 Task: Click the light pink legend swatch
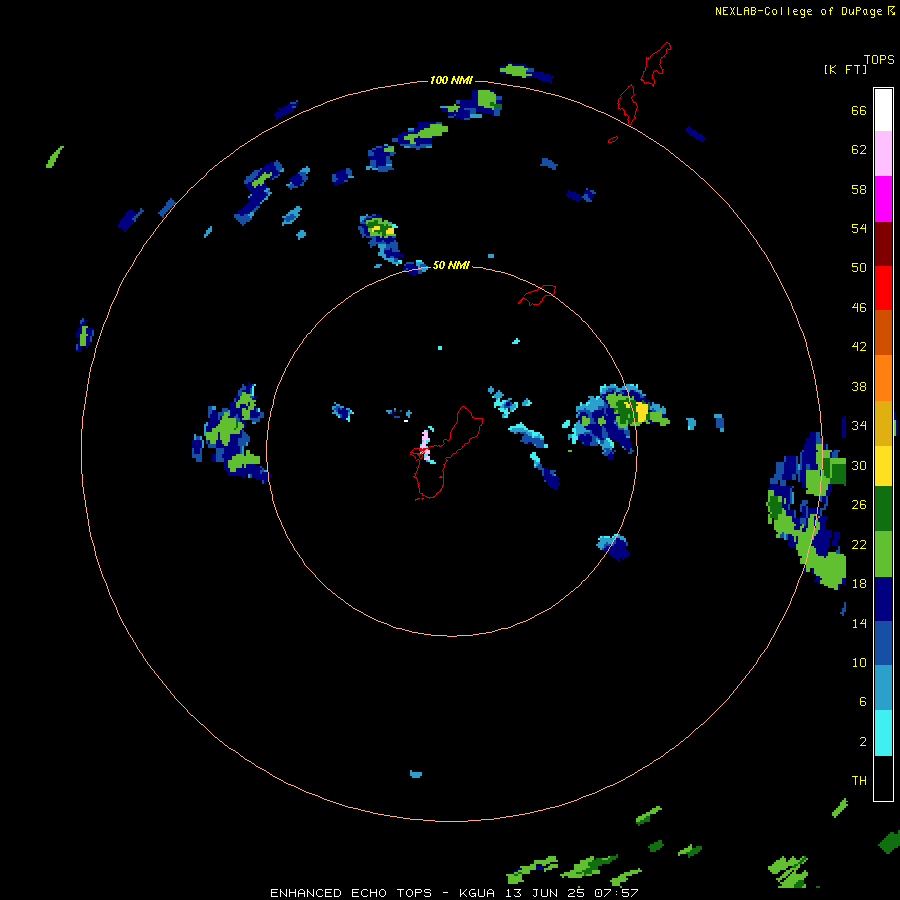(883, 153)
